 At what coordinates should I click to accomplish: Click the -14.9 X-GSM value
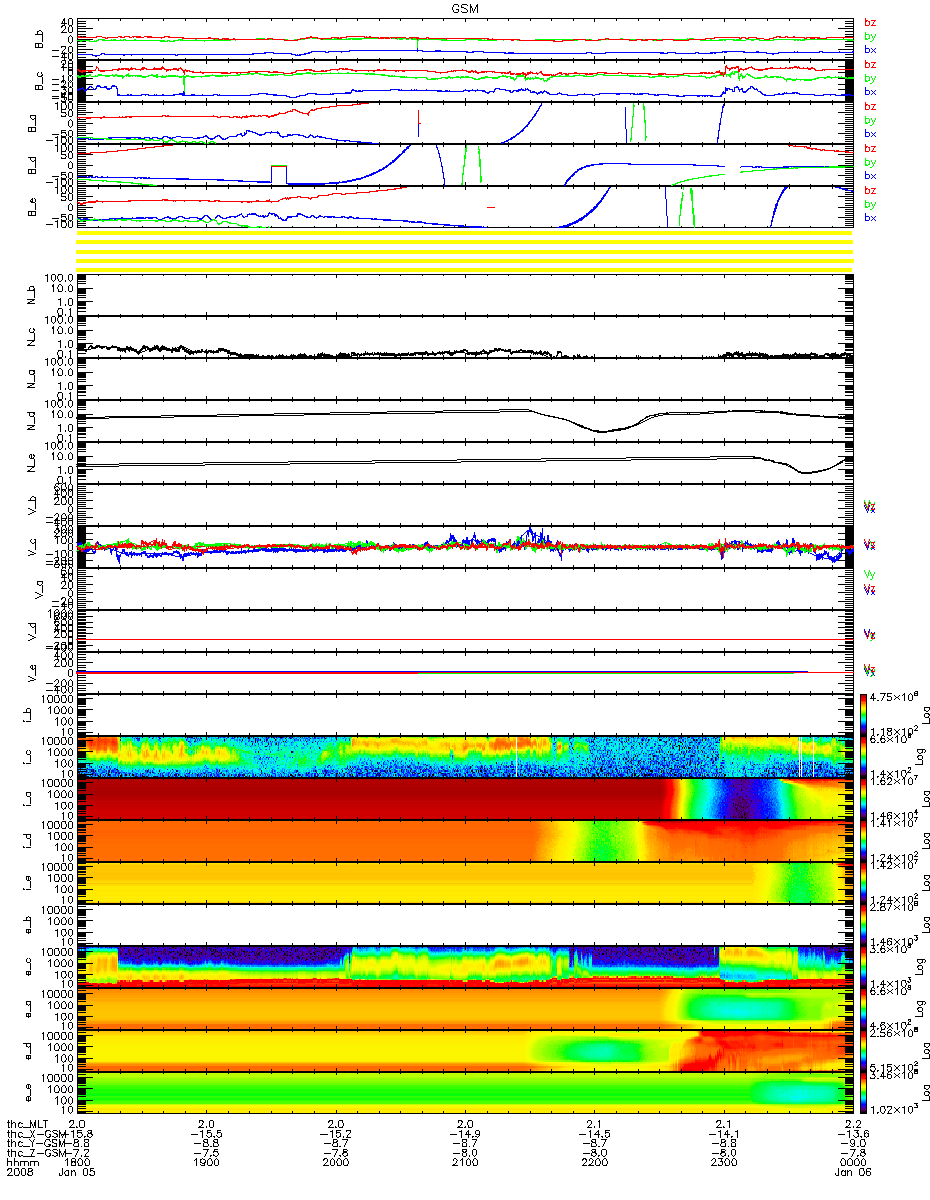pos(464,1134)
